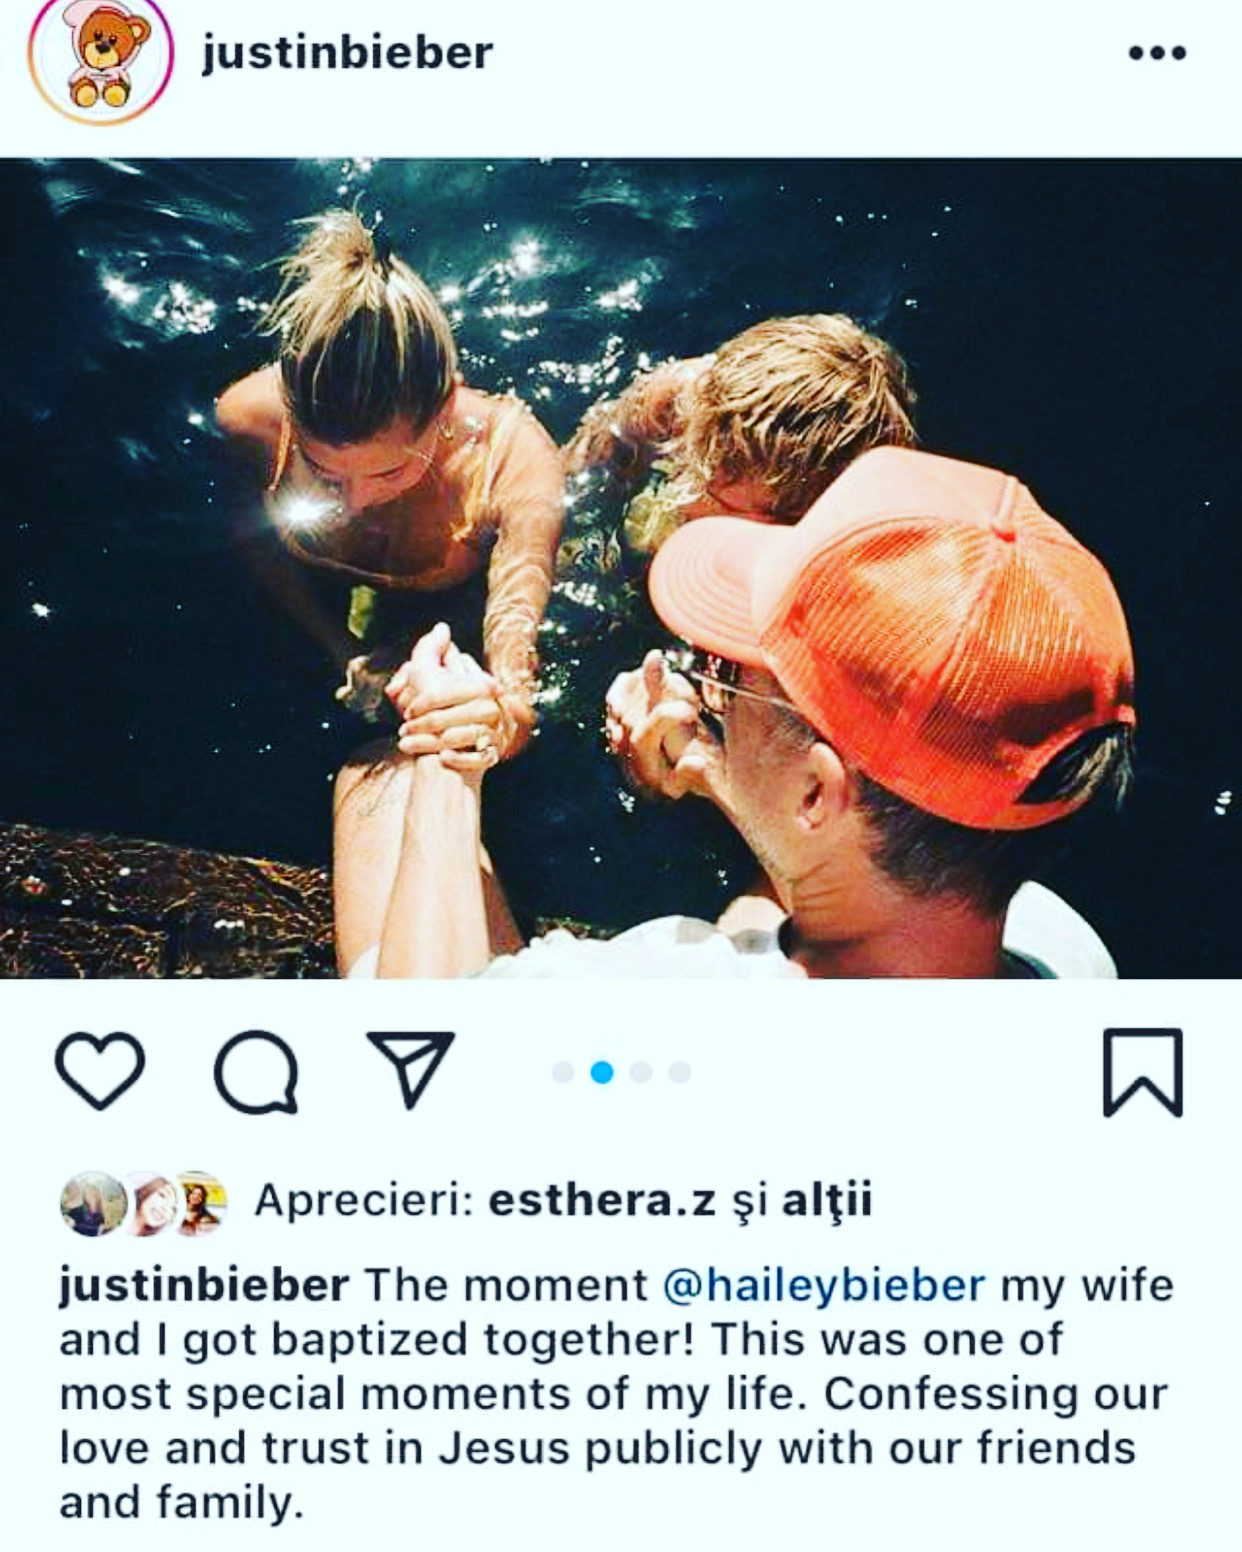Save post using the bookmark icon
The width and height of the screenshot is (1242, 1552).
[x=1142, y=1072]
